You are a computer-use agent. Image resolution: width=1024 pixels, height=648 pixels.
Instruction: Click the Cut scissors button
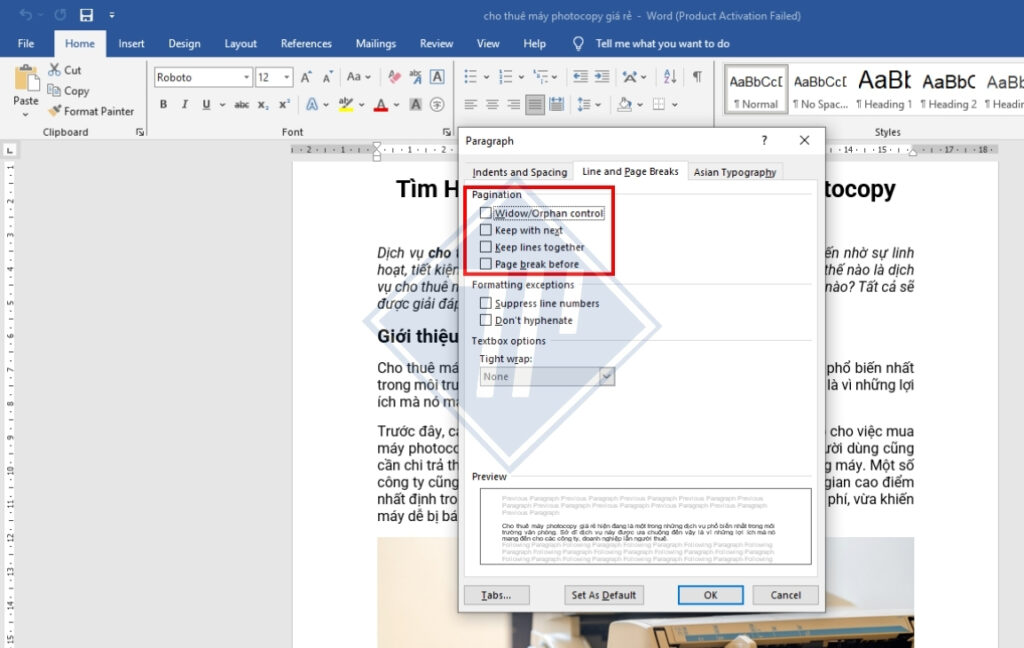pyautogui.click(x=65, y=70)
